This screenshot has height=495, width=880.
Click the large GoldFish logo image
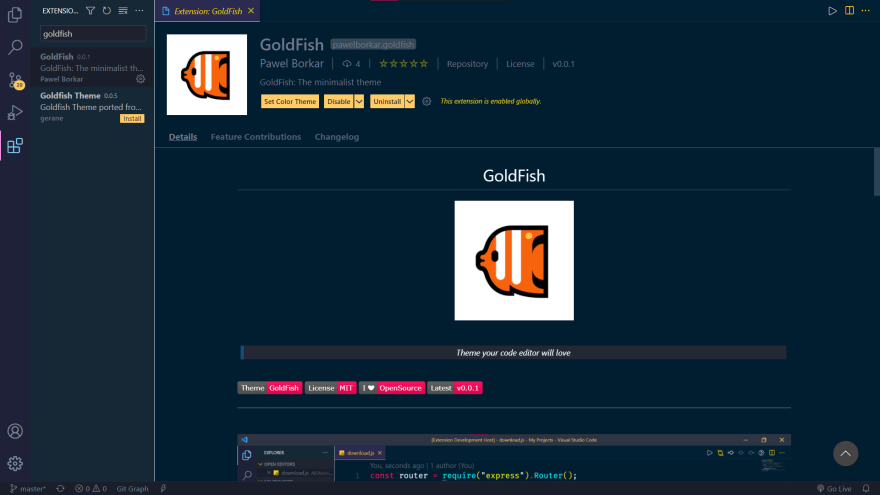[x=514, y=260]
